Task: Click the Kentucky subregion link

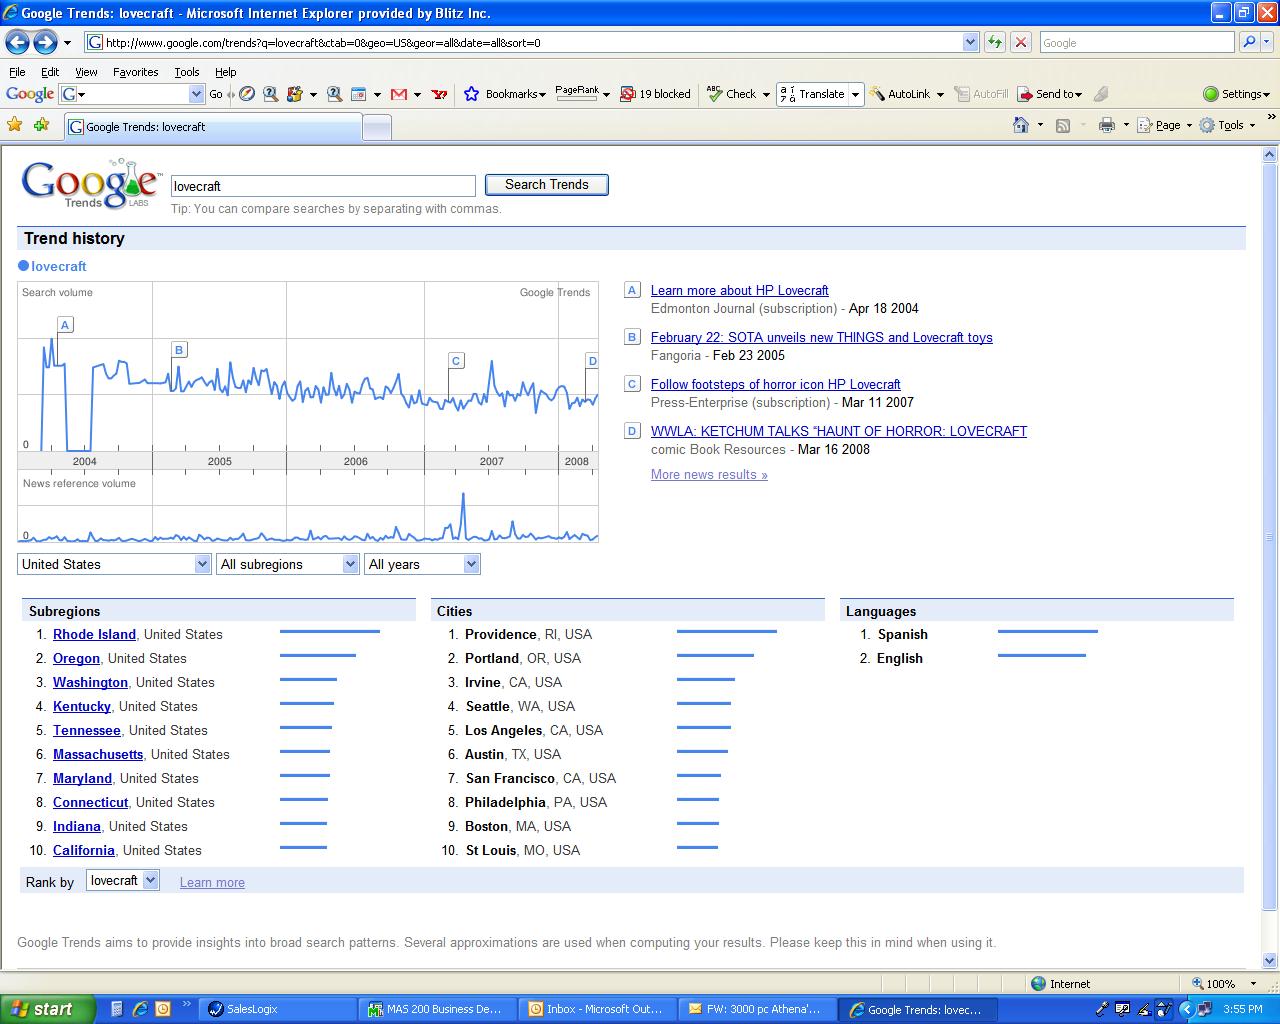Action: [82, 706]
